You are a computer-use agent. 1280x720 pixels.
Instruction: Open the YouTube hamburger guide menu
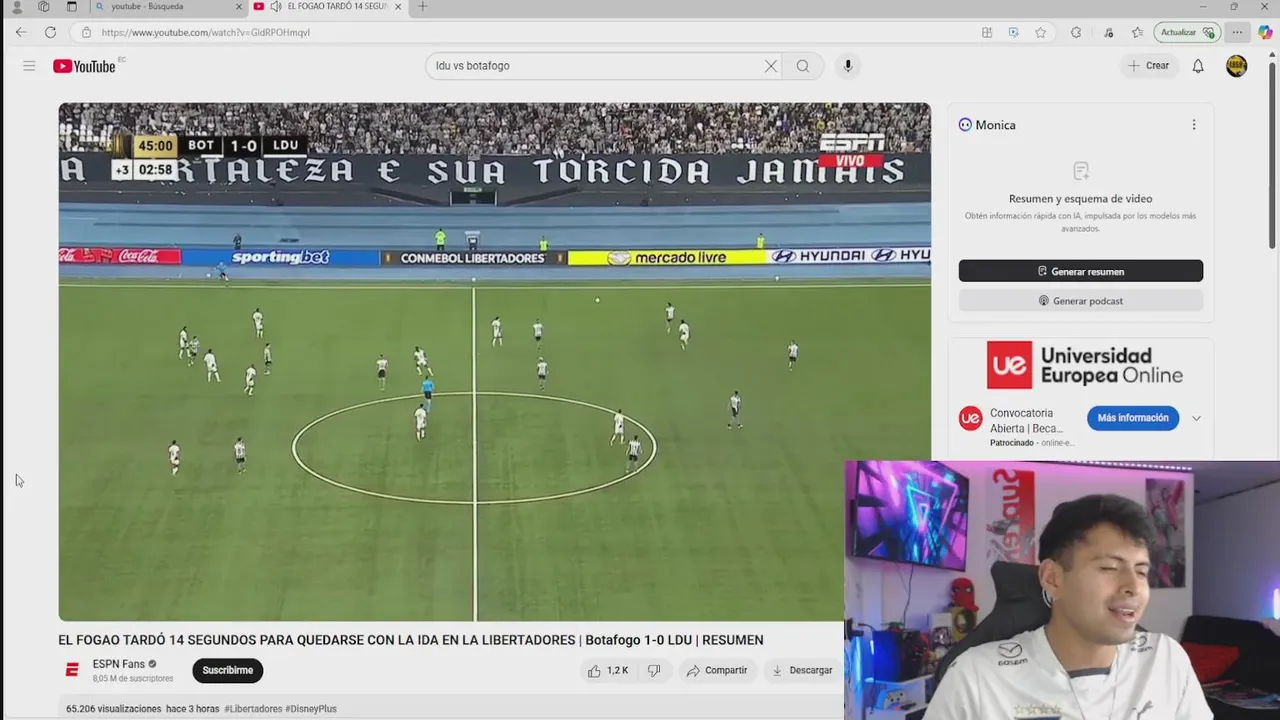coord(29,66)
